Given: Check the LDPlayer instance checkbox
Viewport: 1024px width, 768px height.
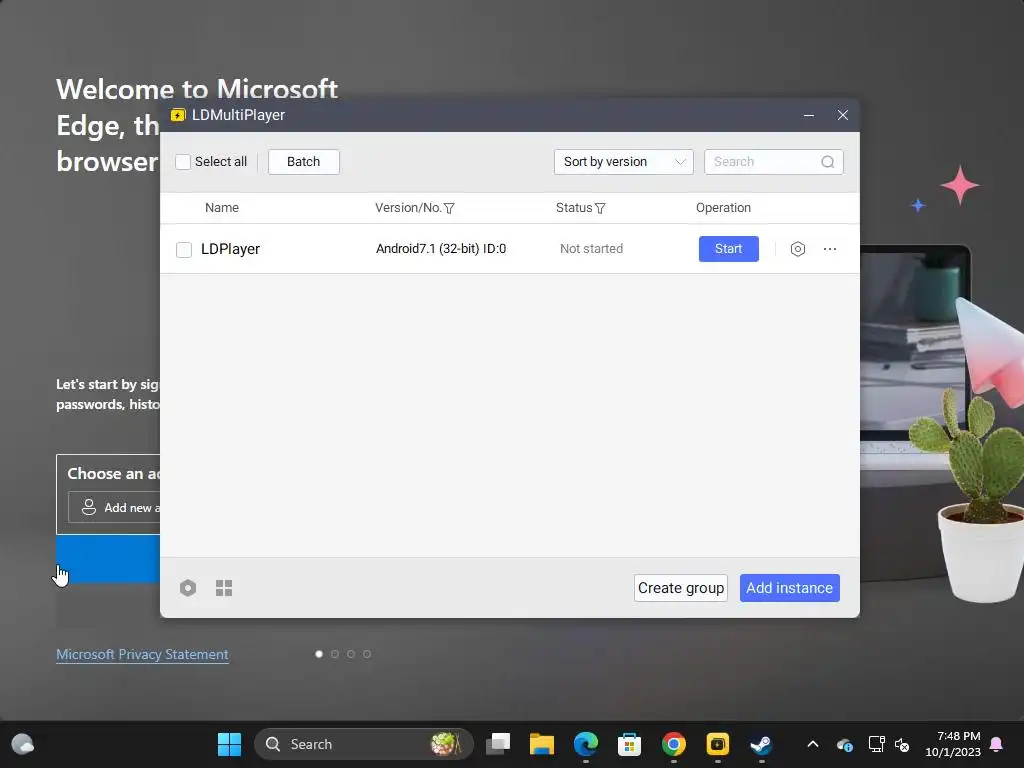Looking at the screenshot, I should pyautogui.click(x=184, y=249).
